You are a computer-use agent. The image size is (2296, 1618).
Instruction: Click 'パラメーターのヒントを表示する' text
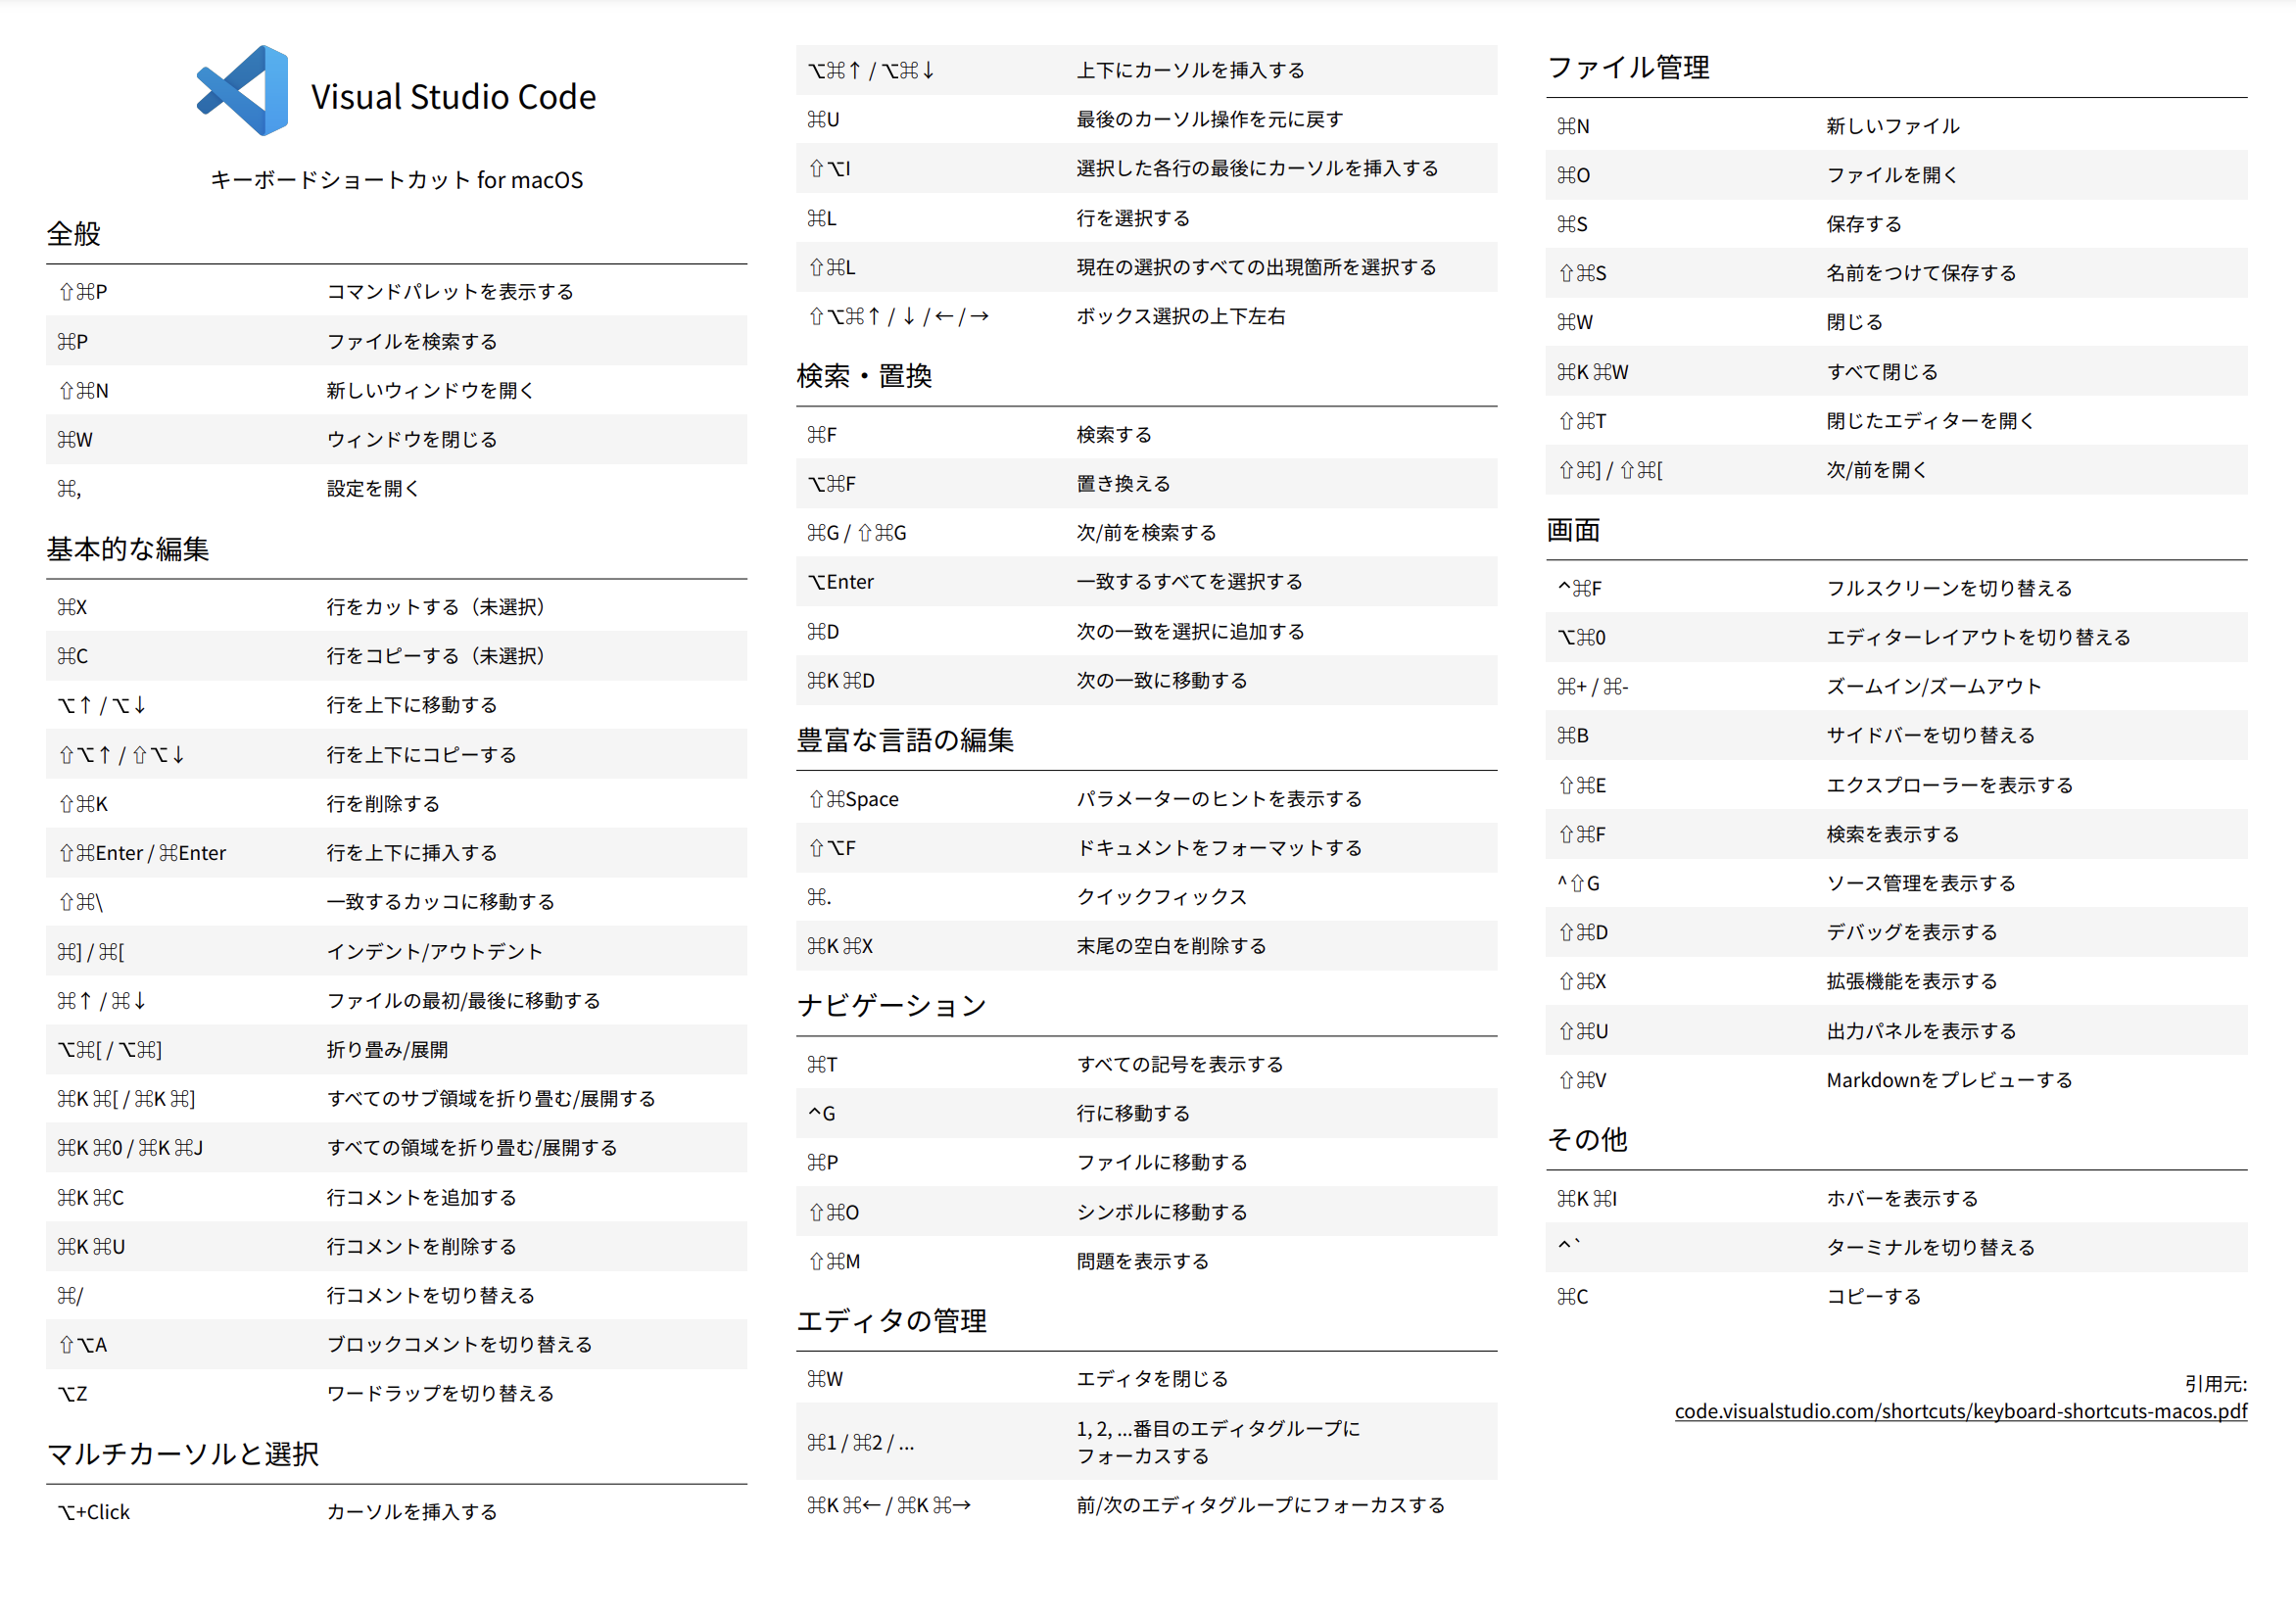coord(1219,799)
